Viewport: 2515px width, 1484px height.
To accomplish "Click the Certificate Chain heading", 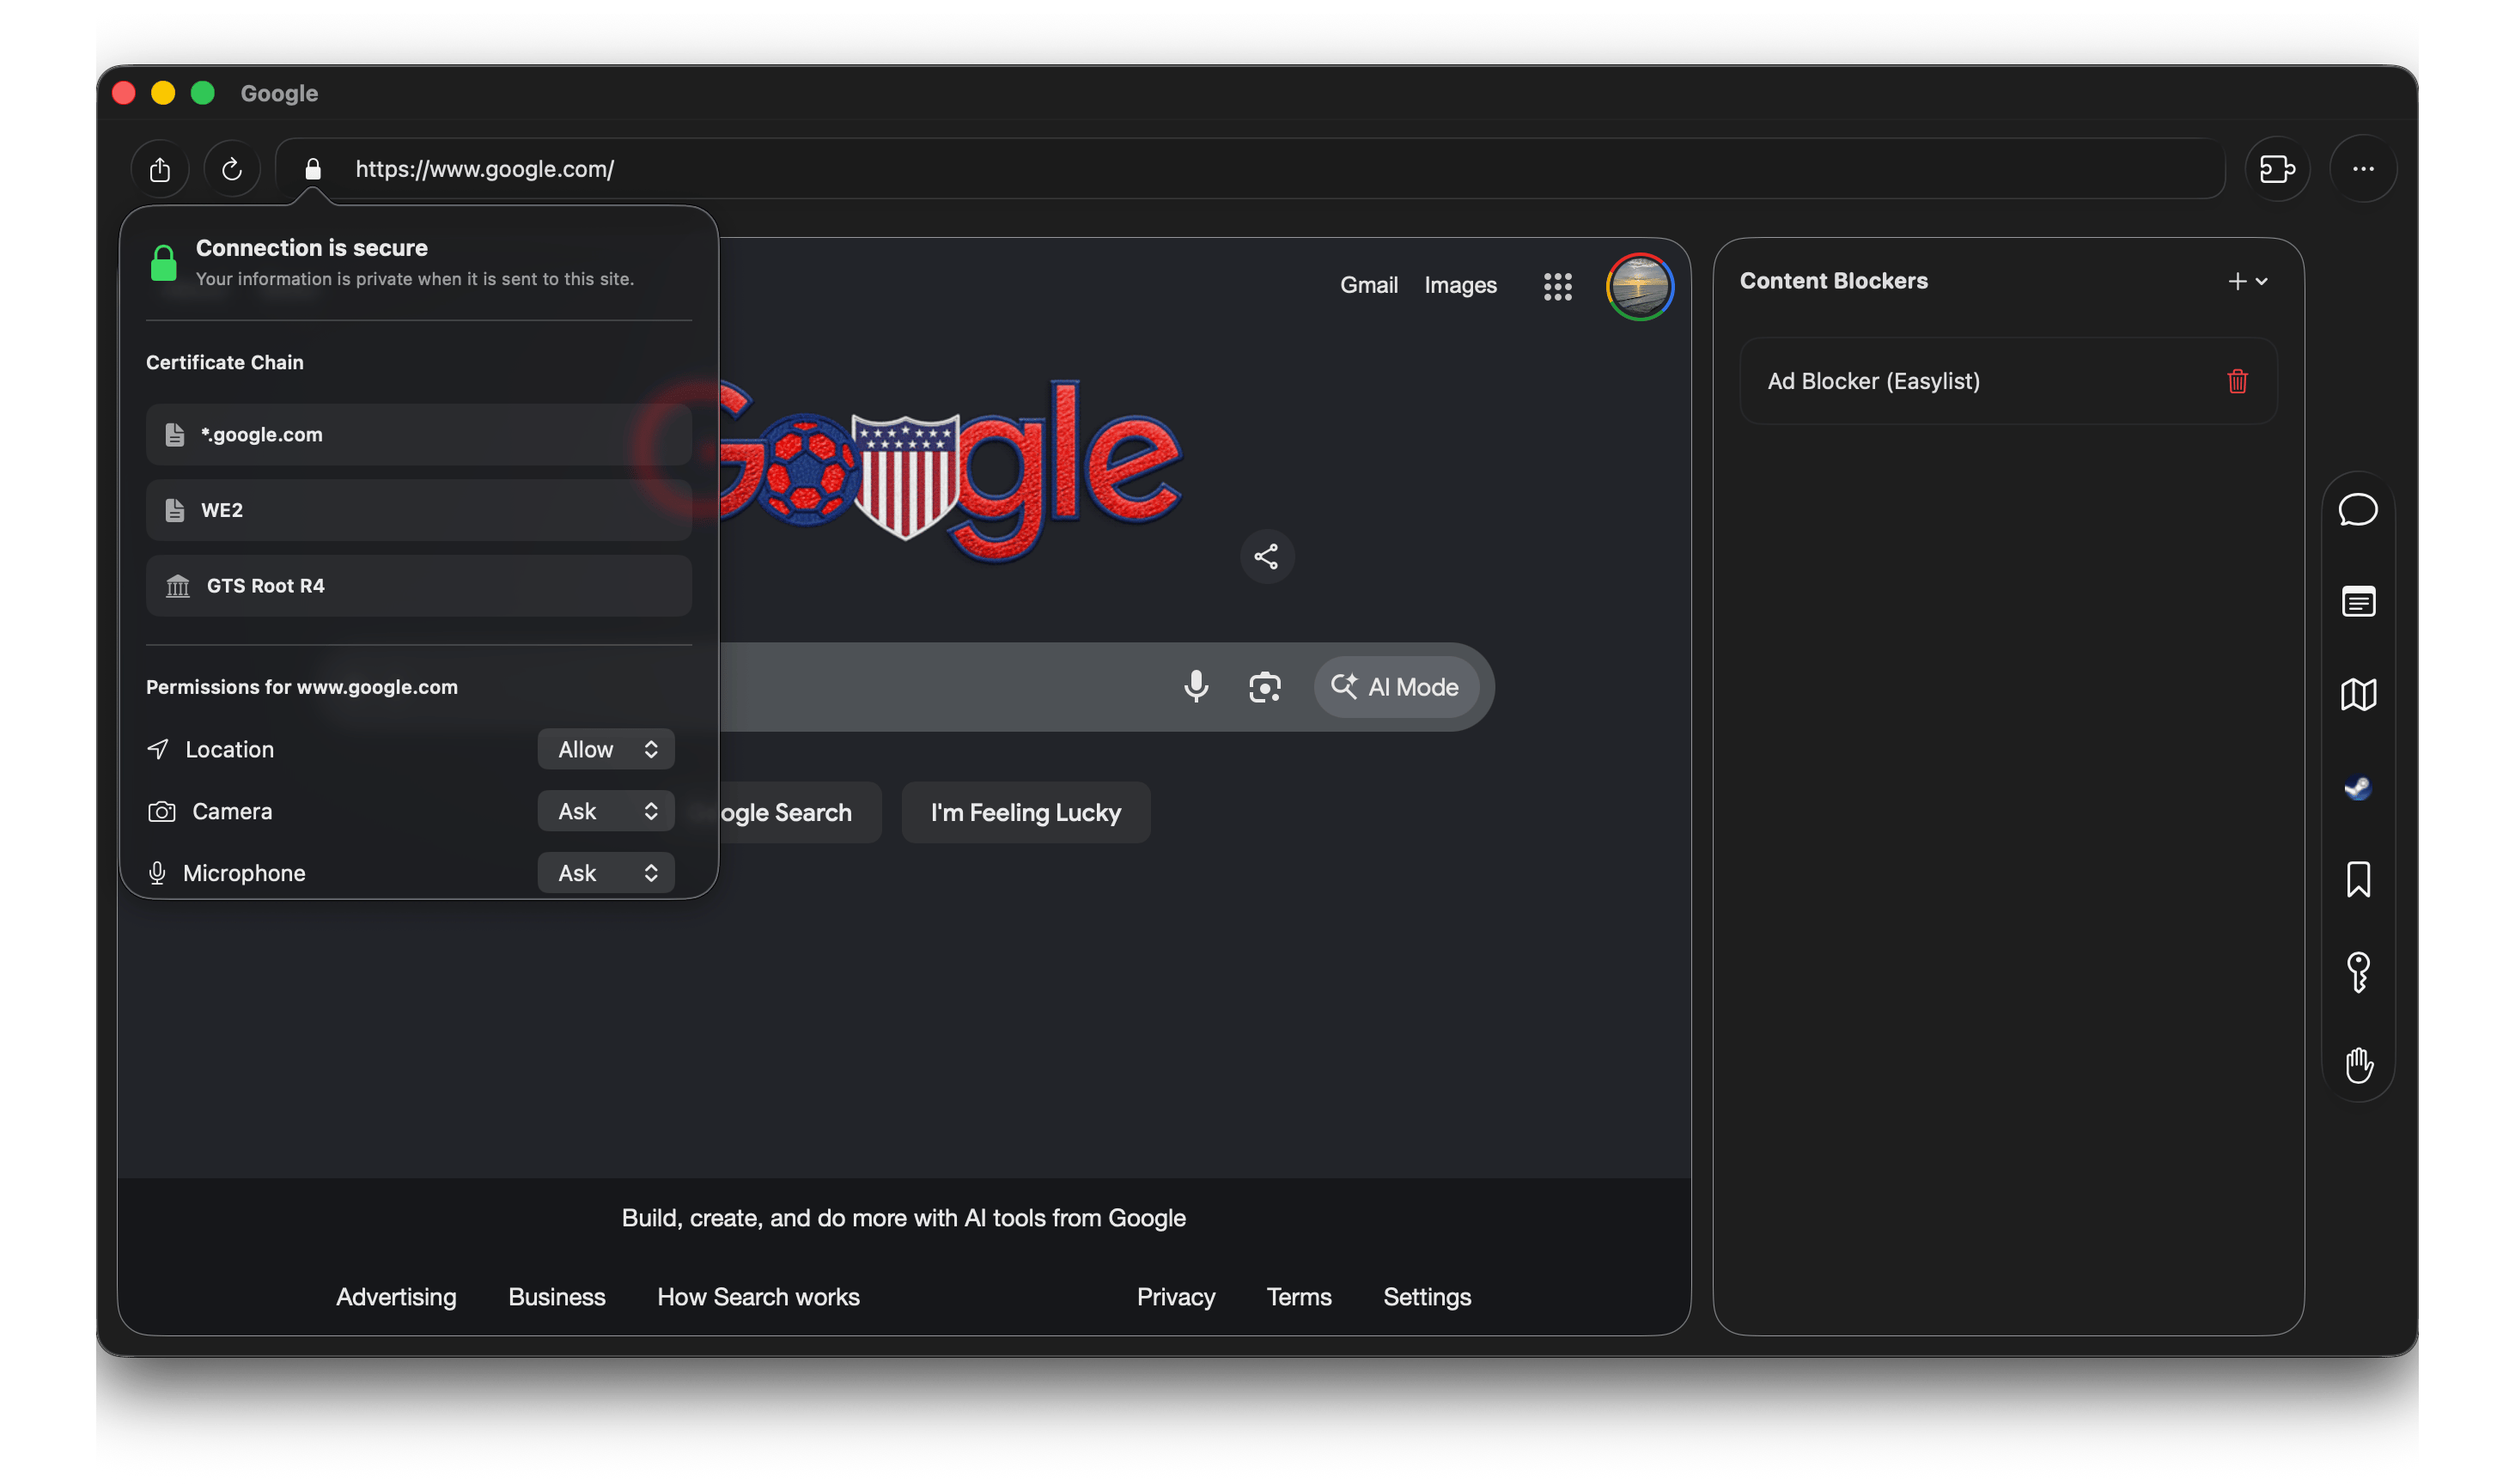I will [225, 362].
